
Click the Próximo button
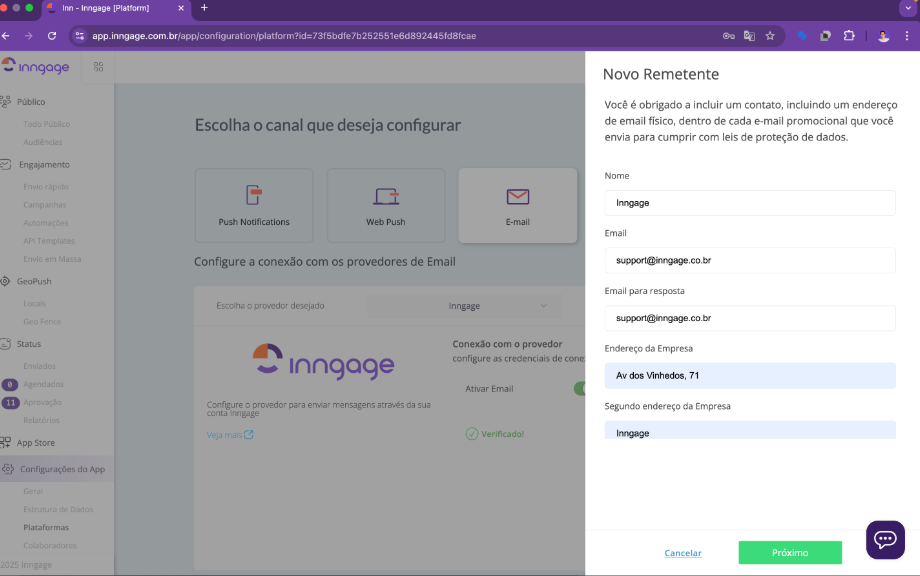click(x=790, y=553)
